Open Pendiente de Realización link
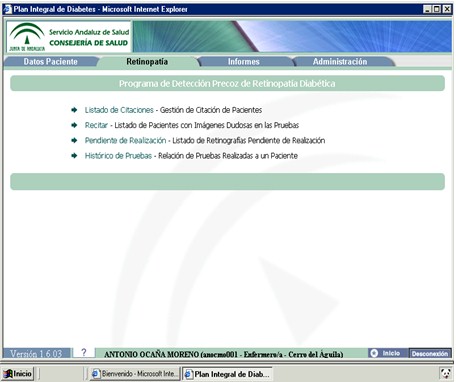456x382 pixels. tap(125, 140)
